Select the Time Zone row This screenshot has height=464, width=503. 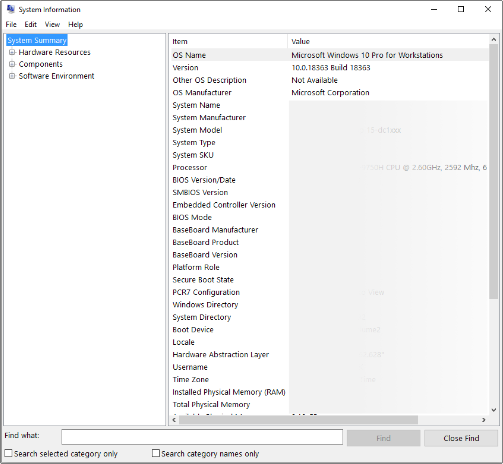click(x=330, y=380)
